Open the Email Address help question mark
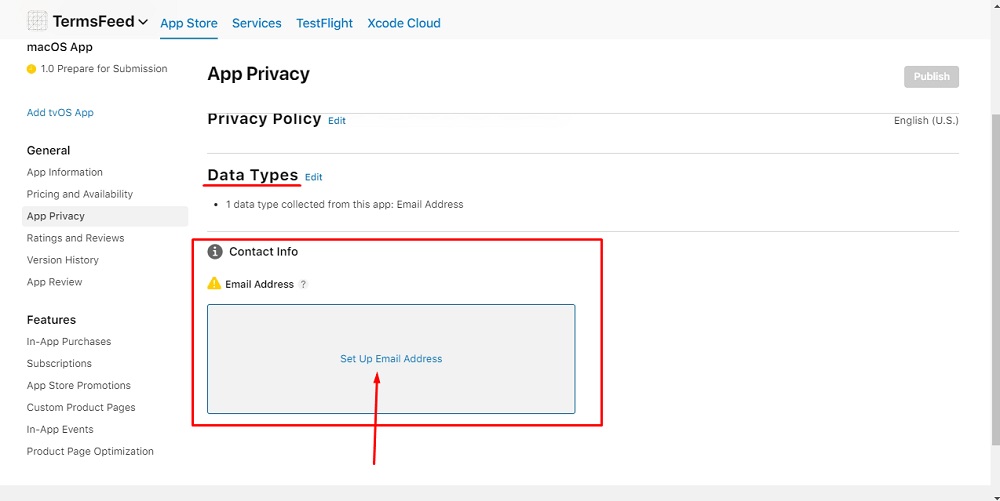 pyautogui.click(x=304, y=284)
